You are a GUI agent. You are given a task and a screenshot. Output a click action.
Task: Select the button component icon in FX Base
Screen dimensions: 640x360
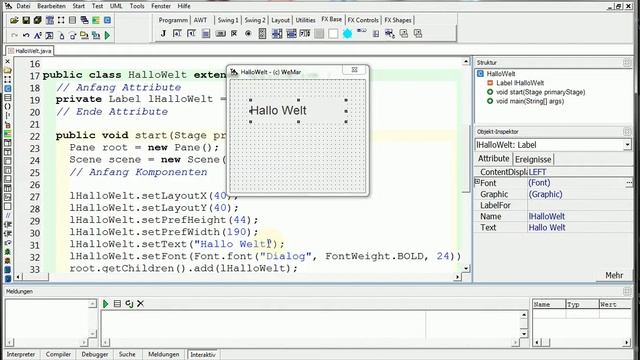tap(220, 33)
